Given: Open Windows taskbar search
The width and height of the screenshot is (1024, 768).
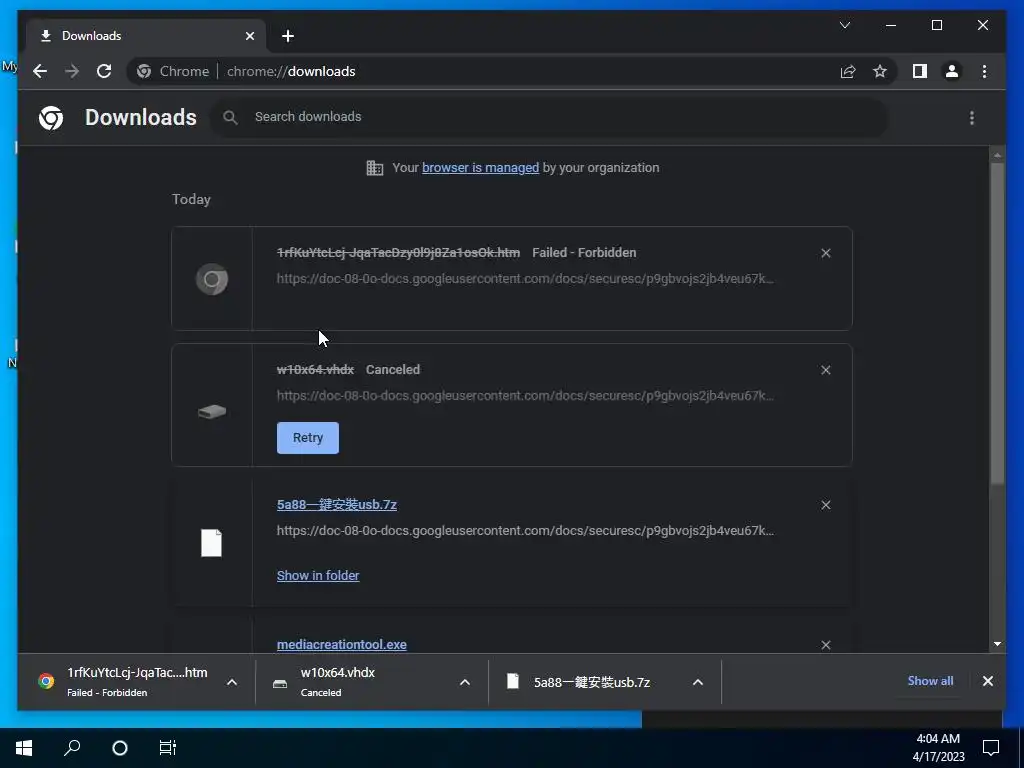Looking at the screenshot, I should point(72,748).
